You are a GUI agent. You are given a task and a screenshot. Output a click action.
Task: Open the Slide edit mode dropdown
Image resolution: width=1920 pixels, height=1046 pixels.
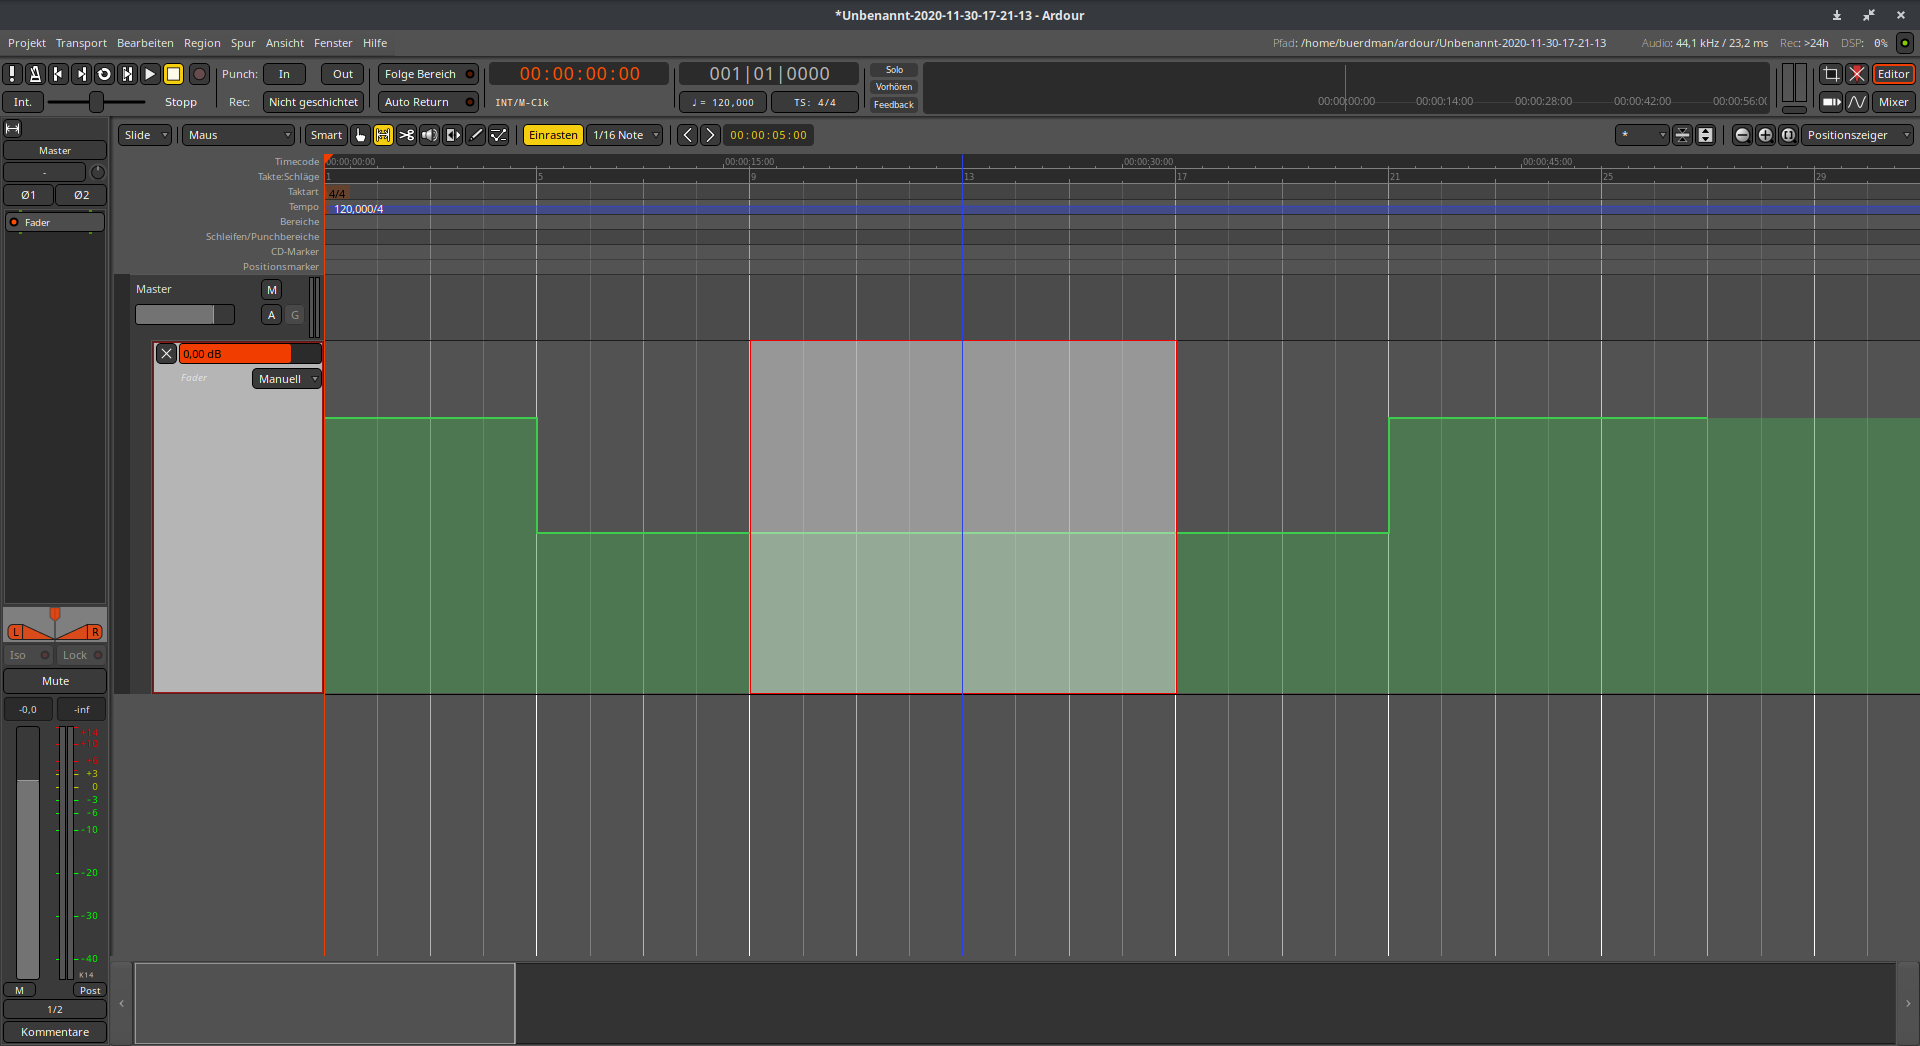coord(146,135)
